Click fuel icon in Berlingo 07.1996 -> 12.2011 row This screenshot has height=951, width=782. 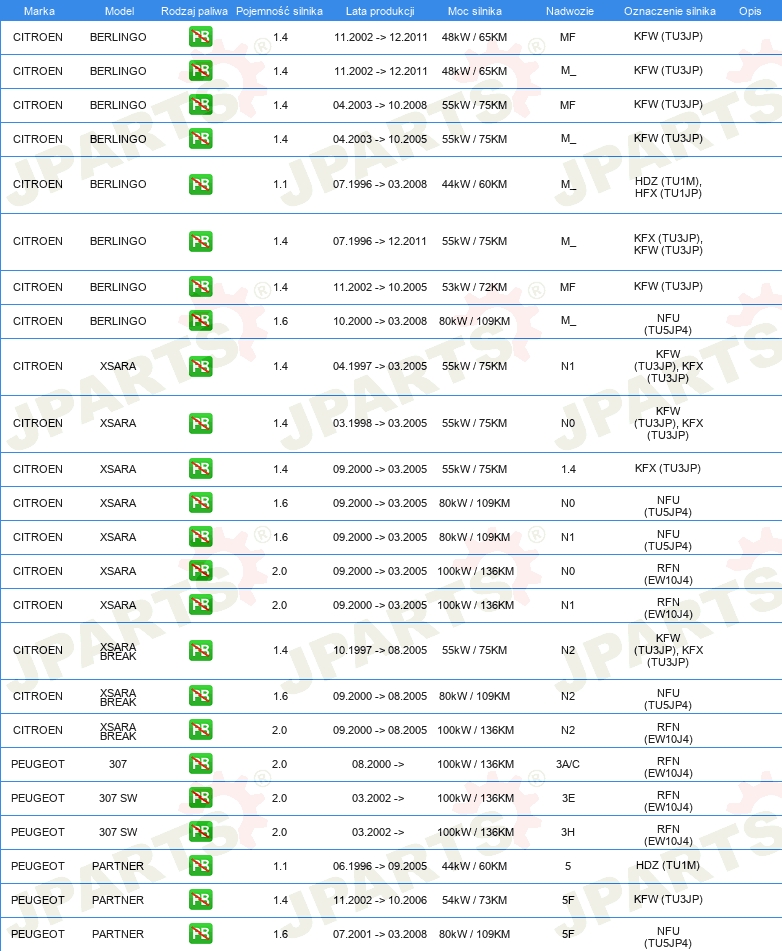click(201, 241)
